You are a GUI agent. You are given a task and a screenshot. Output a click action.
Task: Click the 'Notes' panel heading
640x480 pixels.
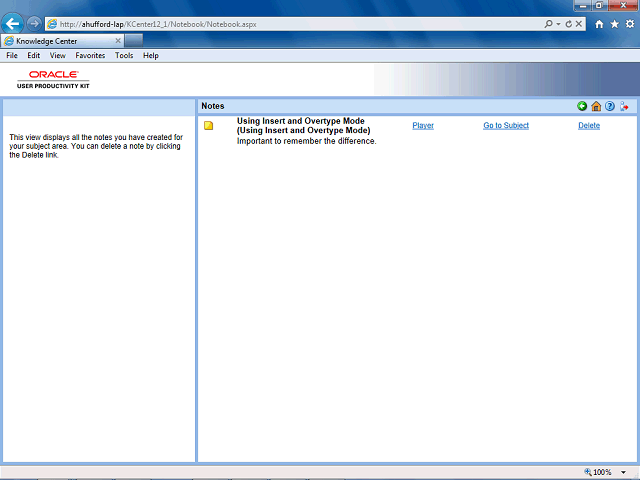click(x=213, y=106)
